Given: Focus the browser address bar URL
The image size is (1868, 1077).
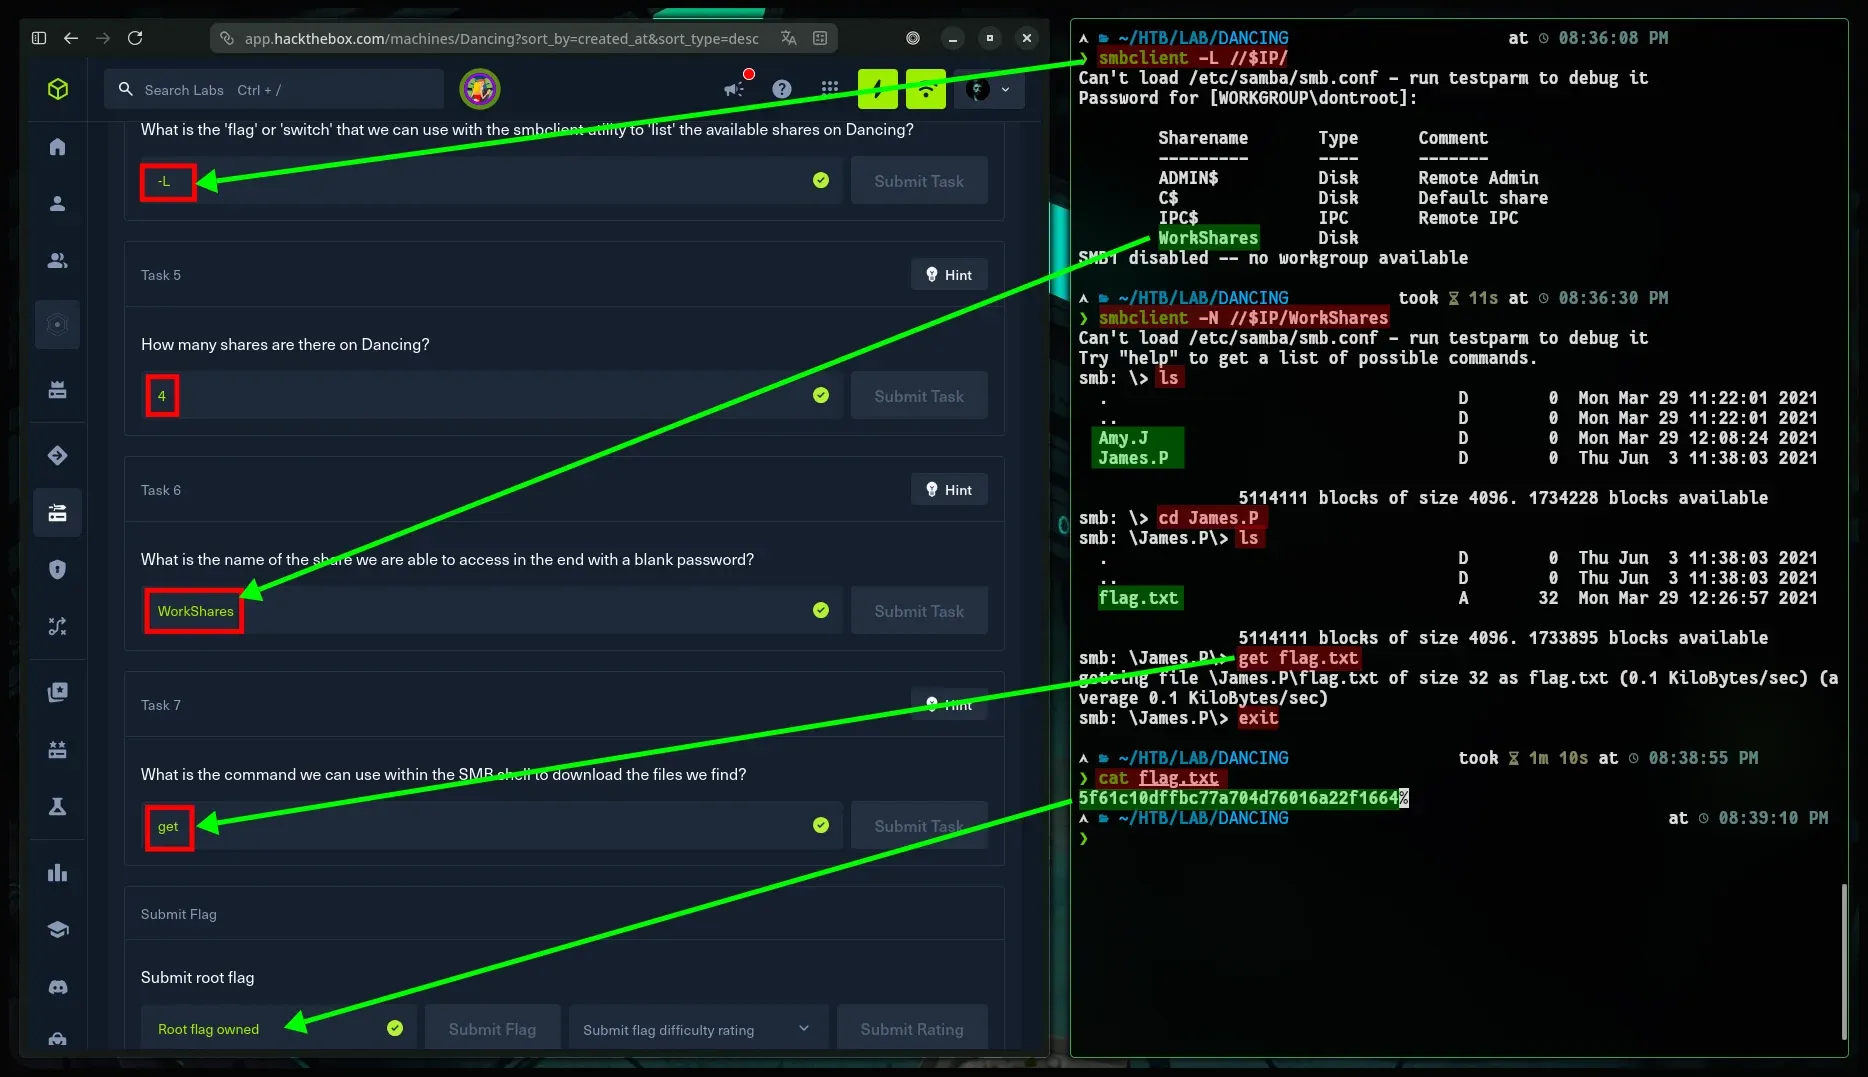Looking at the screenshot, I should coord(501,38).
